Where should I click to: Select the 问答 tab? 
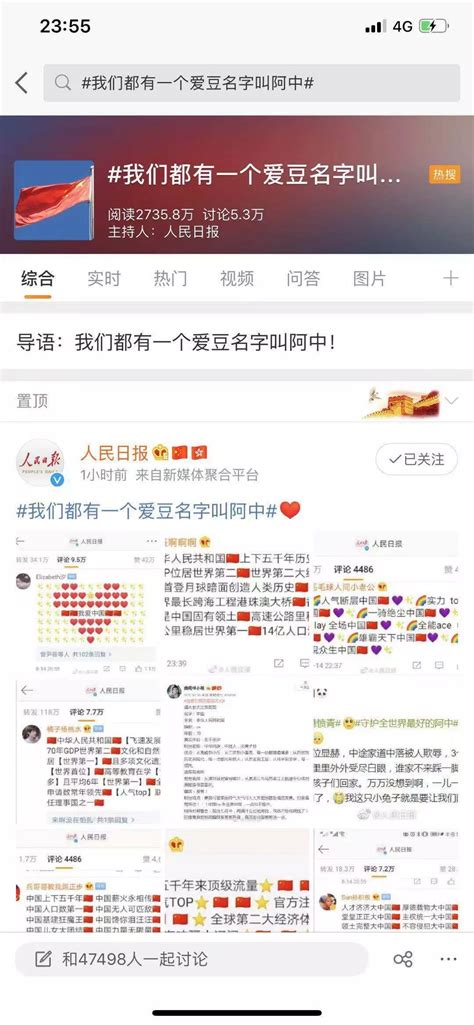click(x=303, y=278)
